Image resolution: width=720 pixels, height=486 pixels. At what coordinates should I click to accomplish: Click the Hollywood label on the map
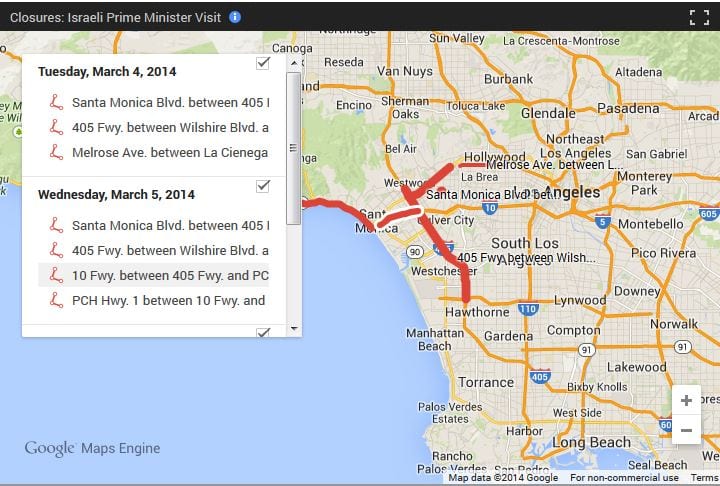pyautogui.click(x=495, y=157)
